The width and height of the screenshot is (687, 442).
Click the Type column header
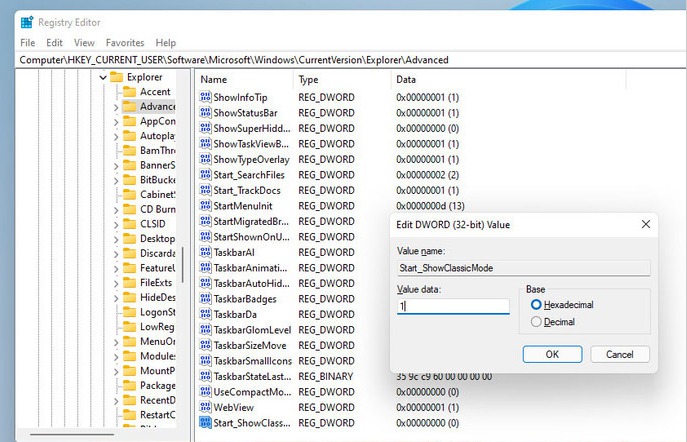(x=342, y=79)
